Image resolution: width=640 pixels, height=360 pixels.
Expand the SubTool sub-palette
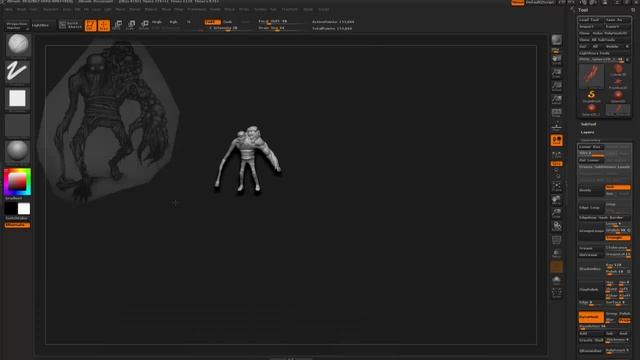click(x=588, y=124)
